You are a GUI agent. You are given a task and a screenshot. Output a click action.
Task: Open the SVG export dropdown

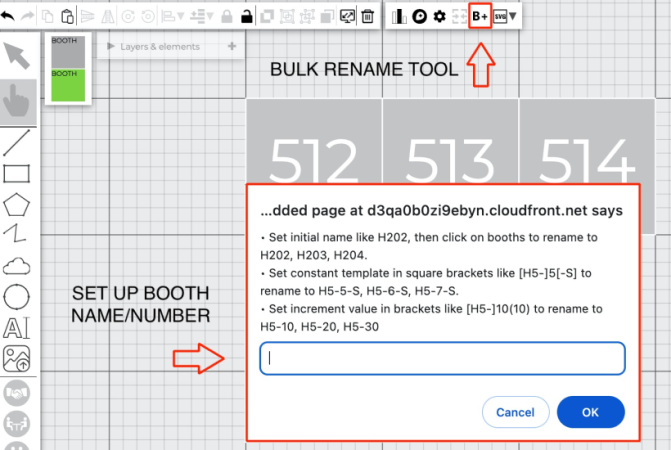pos(505,16)
